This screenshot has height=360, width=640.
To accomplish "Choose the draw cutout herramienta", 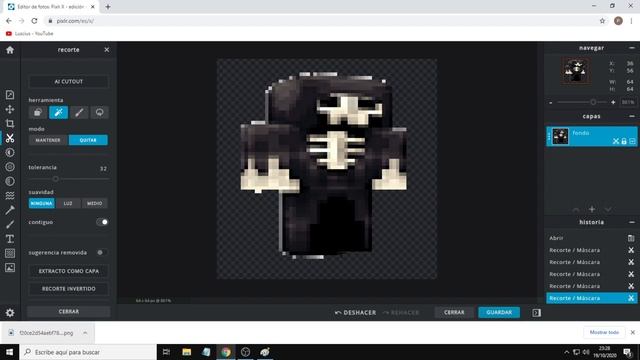I will 79,112.
